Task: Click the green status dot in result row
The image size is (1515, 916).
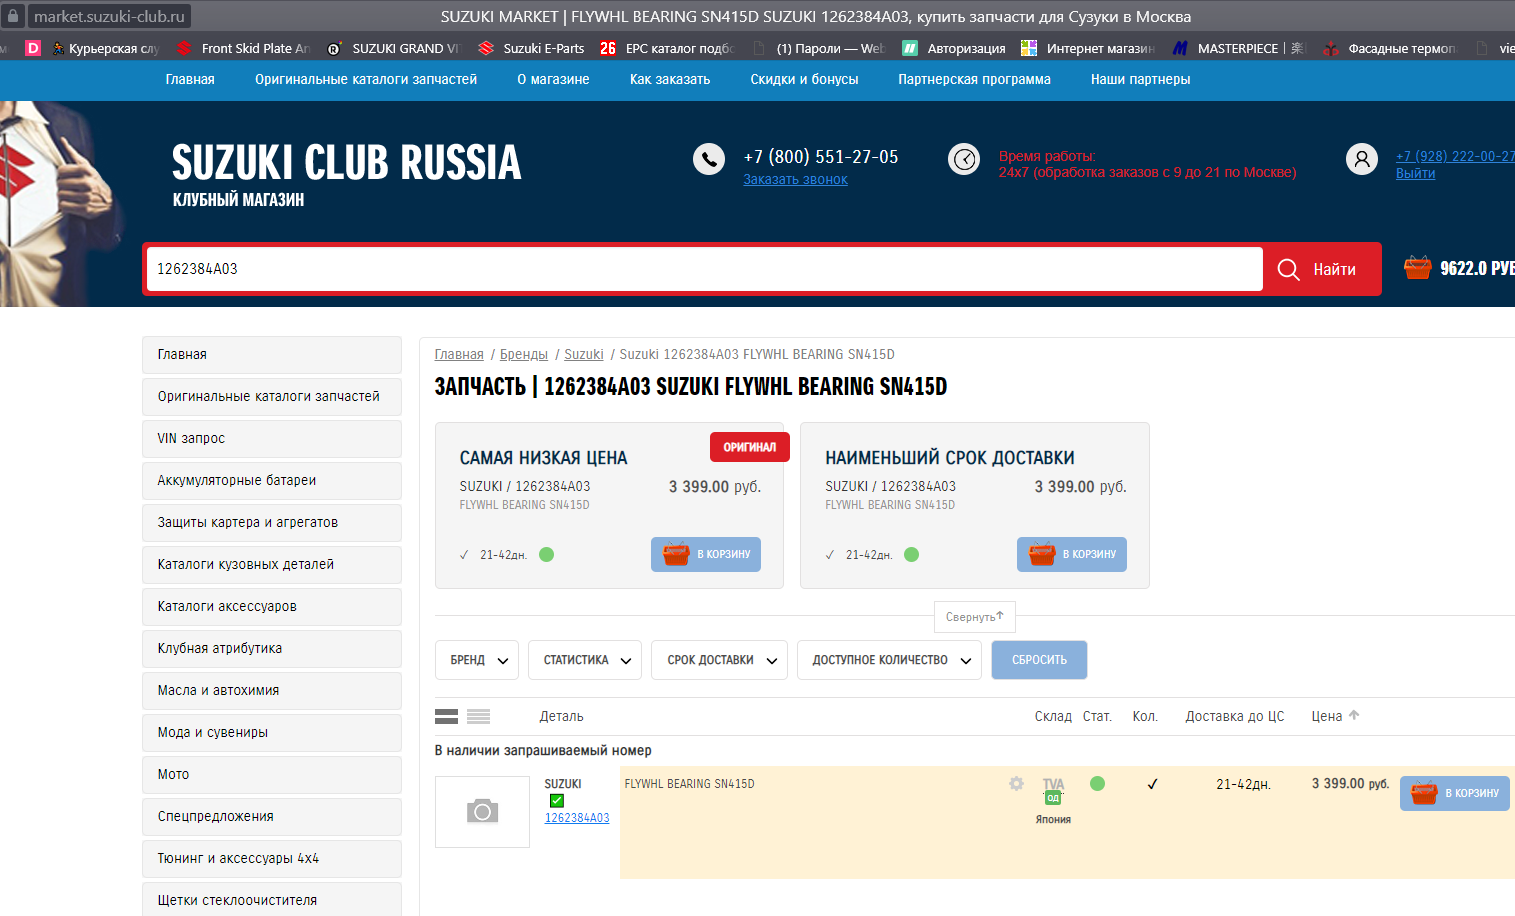Action: click(x=1097, y=784)
